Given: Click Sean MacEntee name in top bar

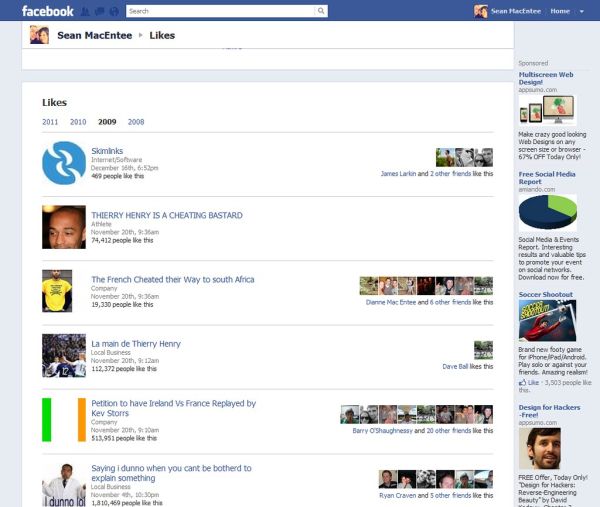Looking at the screenshot, I should [516, 11].
